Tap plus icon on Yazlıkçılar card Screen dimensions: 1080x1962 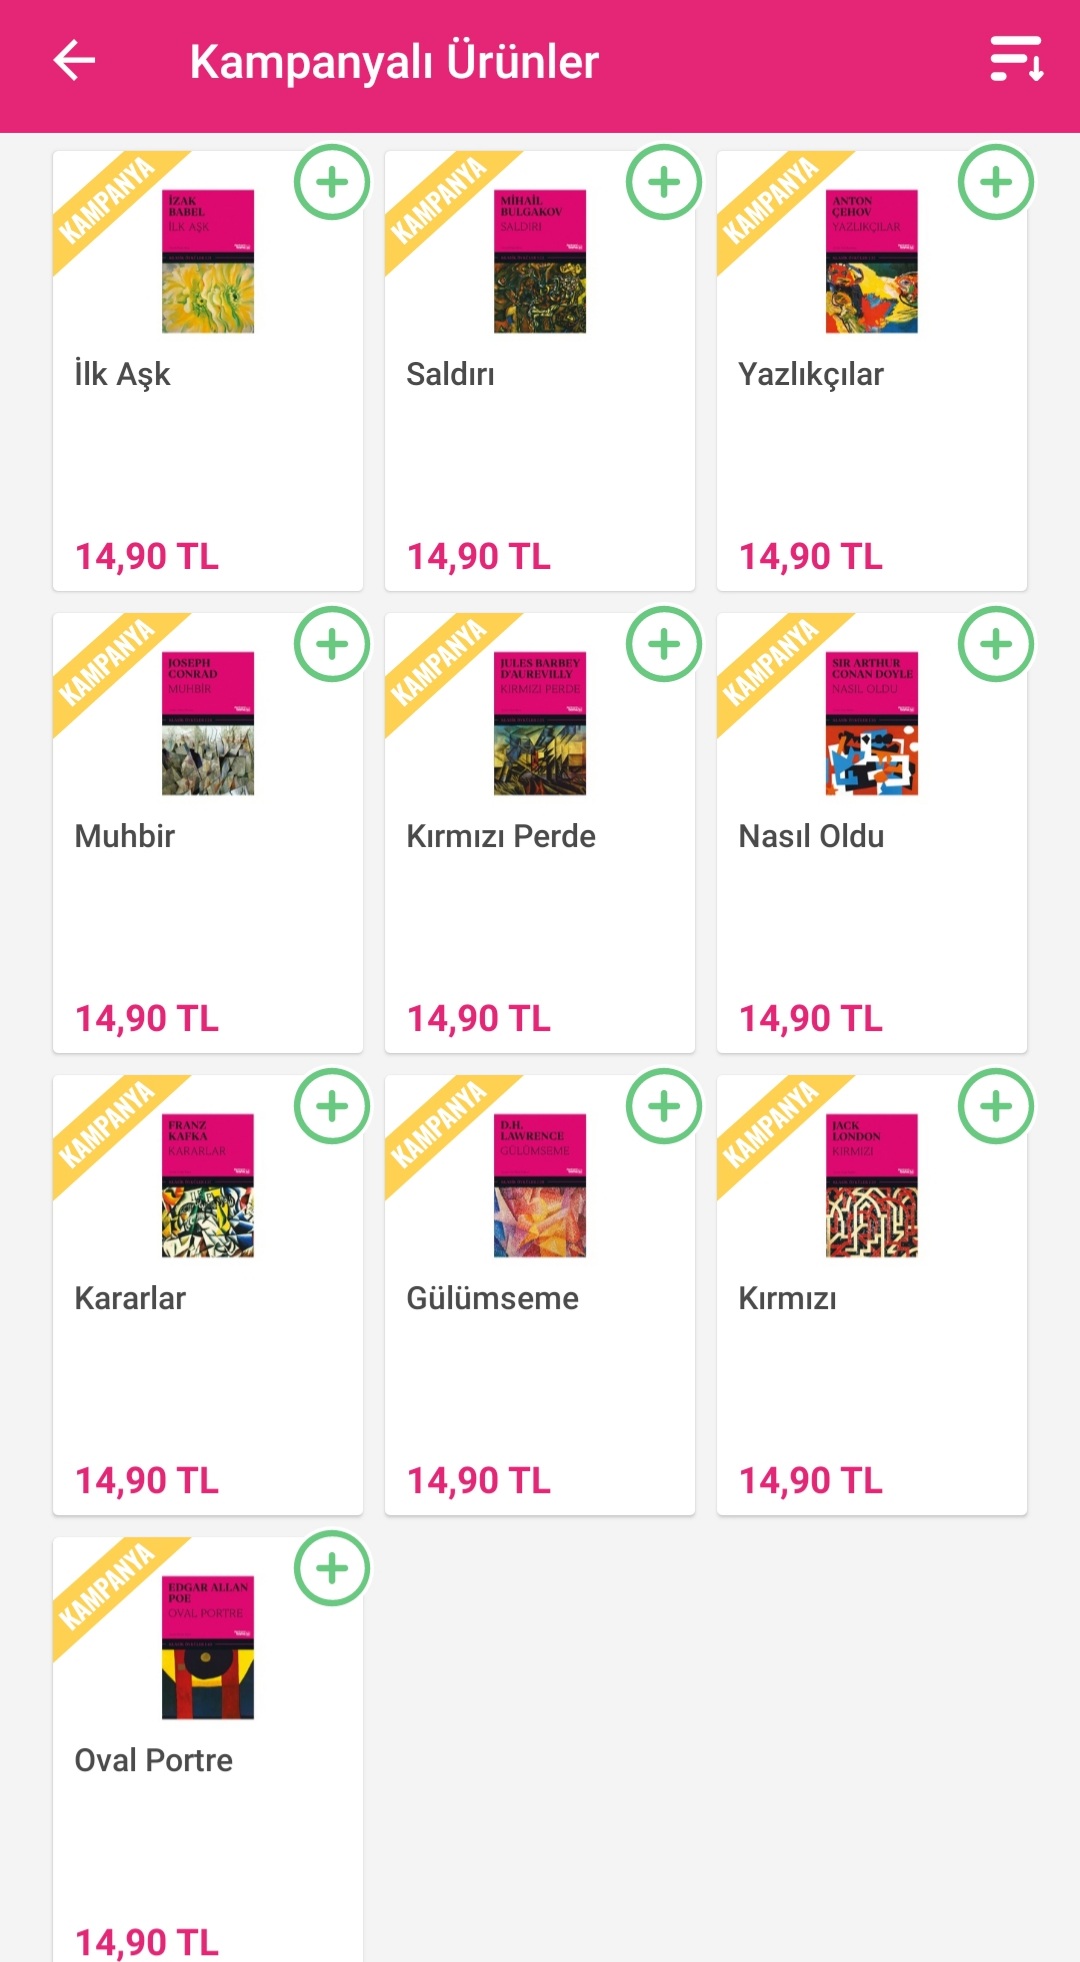(996, 183)
